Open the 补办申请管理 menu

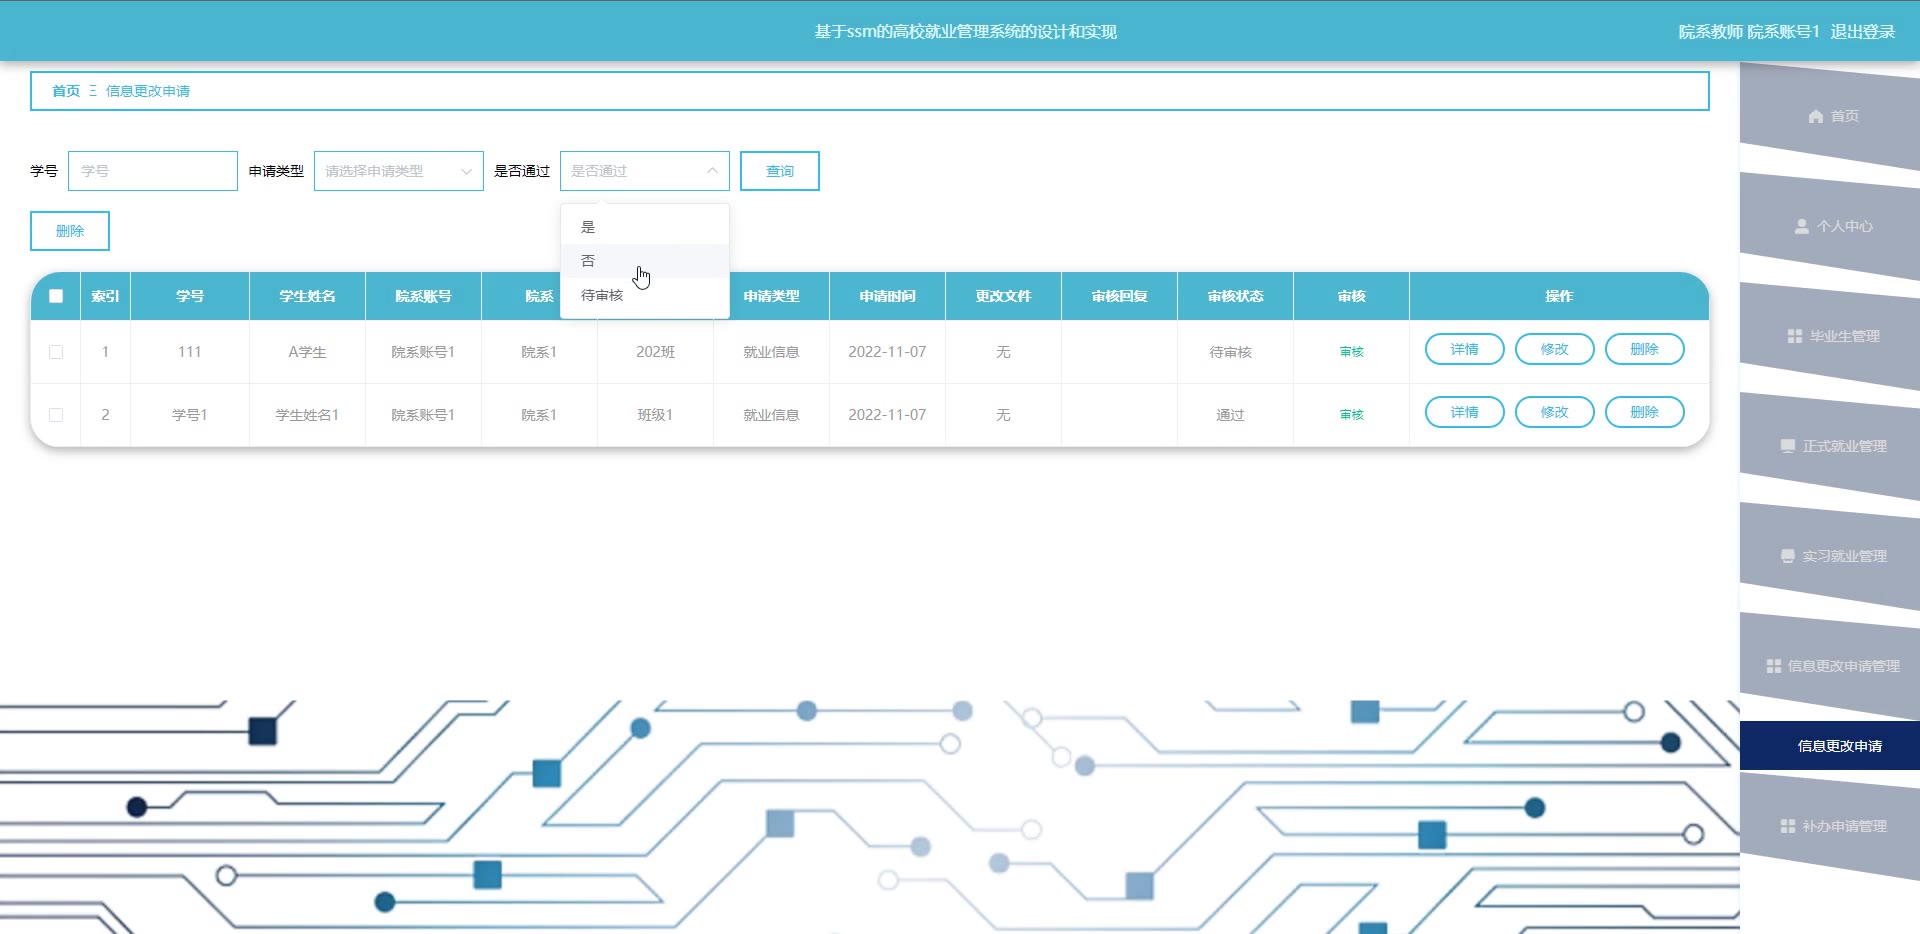click(x=1832, y=826)
